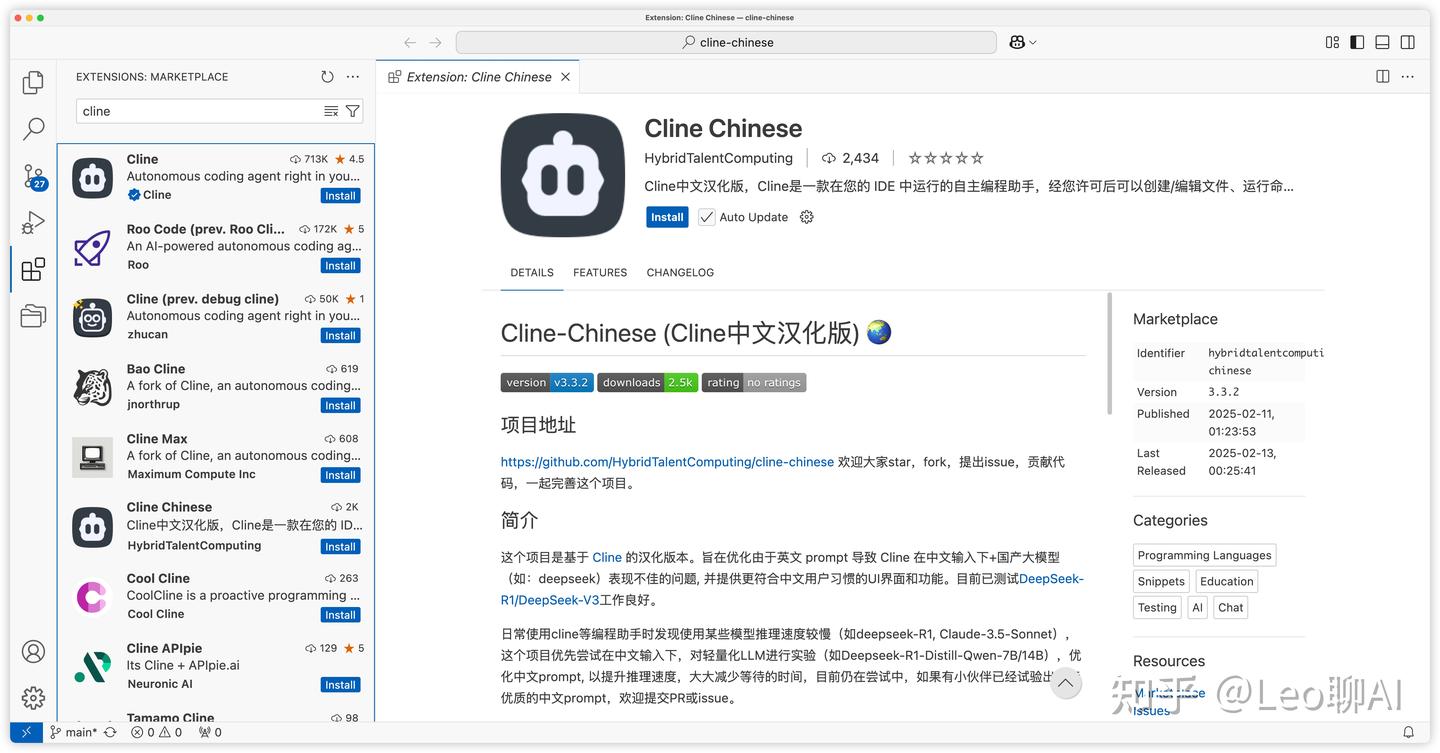The height and width of the screenshot is (753, 1440).
Task: Toggle the Primary Side Bar
Action: (1355, 42)
